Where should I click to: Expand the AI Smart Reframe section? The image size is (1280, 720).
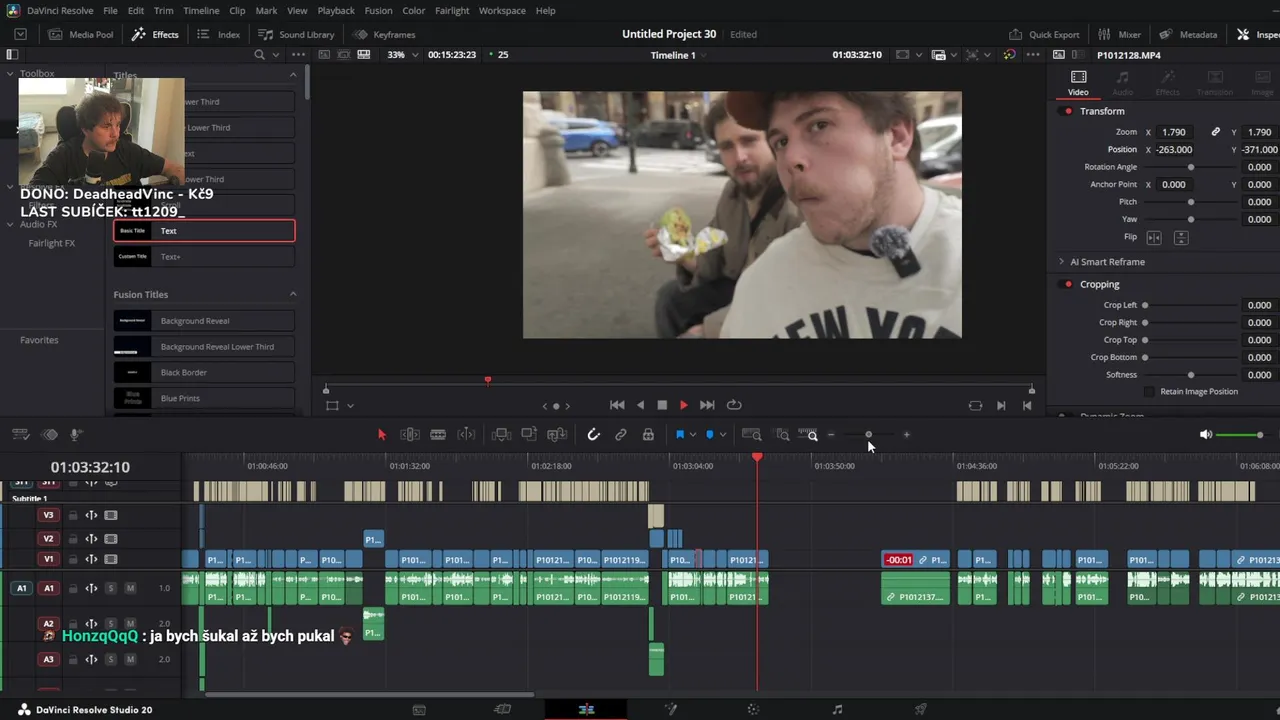point(1061,262)
